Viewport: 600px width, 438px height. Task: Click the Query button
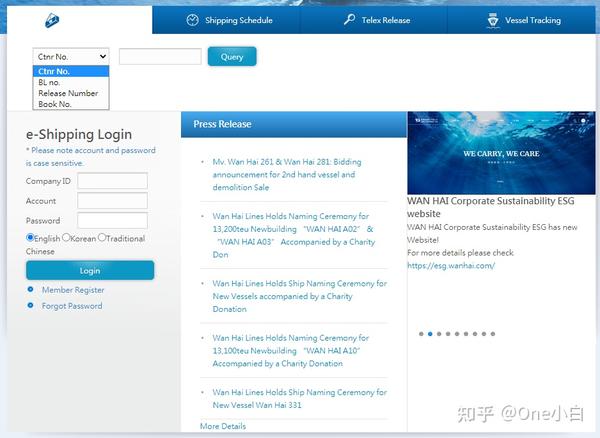click(x=232, y=57)
